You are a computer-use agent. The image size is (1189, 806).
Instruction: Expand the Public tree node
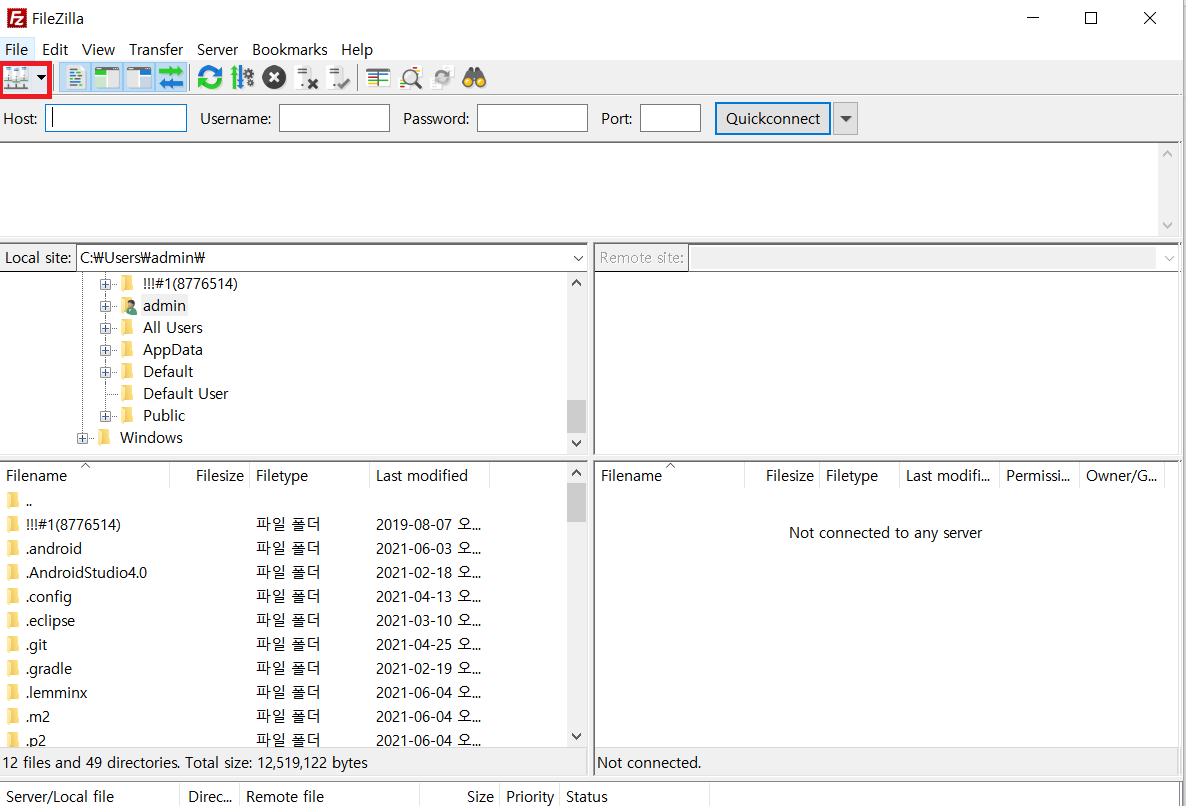point(105,416)
